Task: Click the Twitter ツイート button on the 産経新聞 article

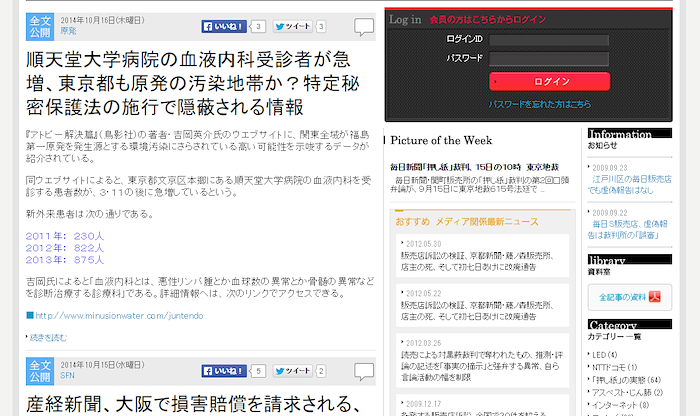Action: coord(292,371)
